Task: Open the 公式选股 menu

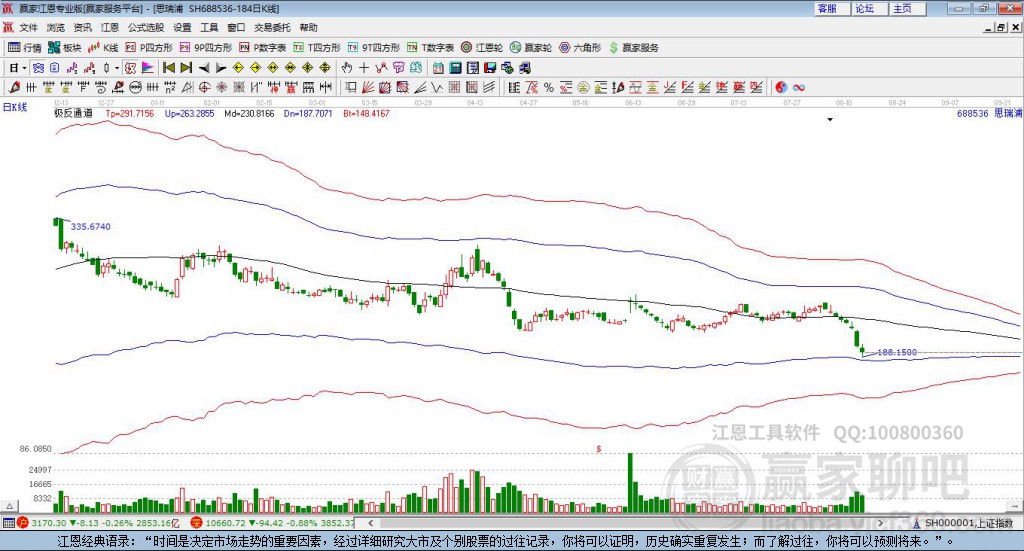Action: (x=146, y=27)
